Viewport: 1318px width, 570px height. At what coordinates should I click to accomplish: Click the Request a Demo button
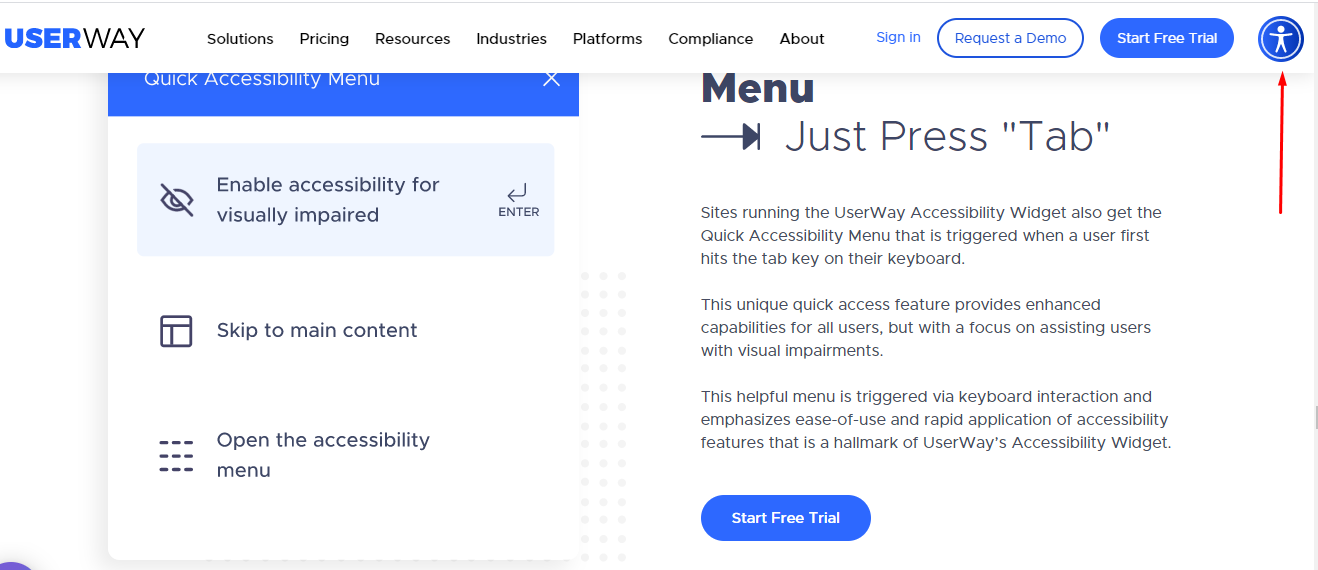[1010, 38]
